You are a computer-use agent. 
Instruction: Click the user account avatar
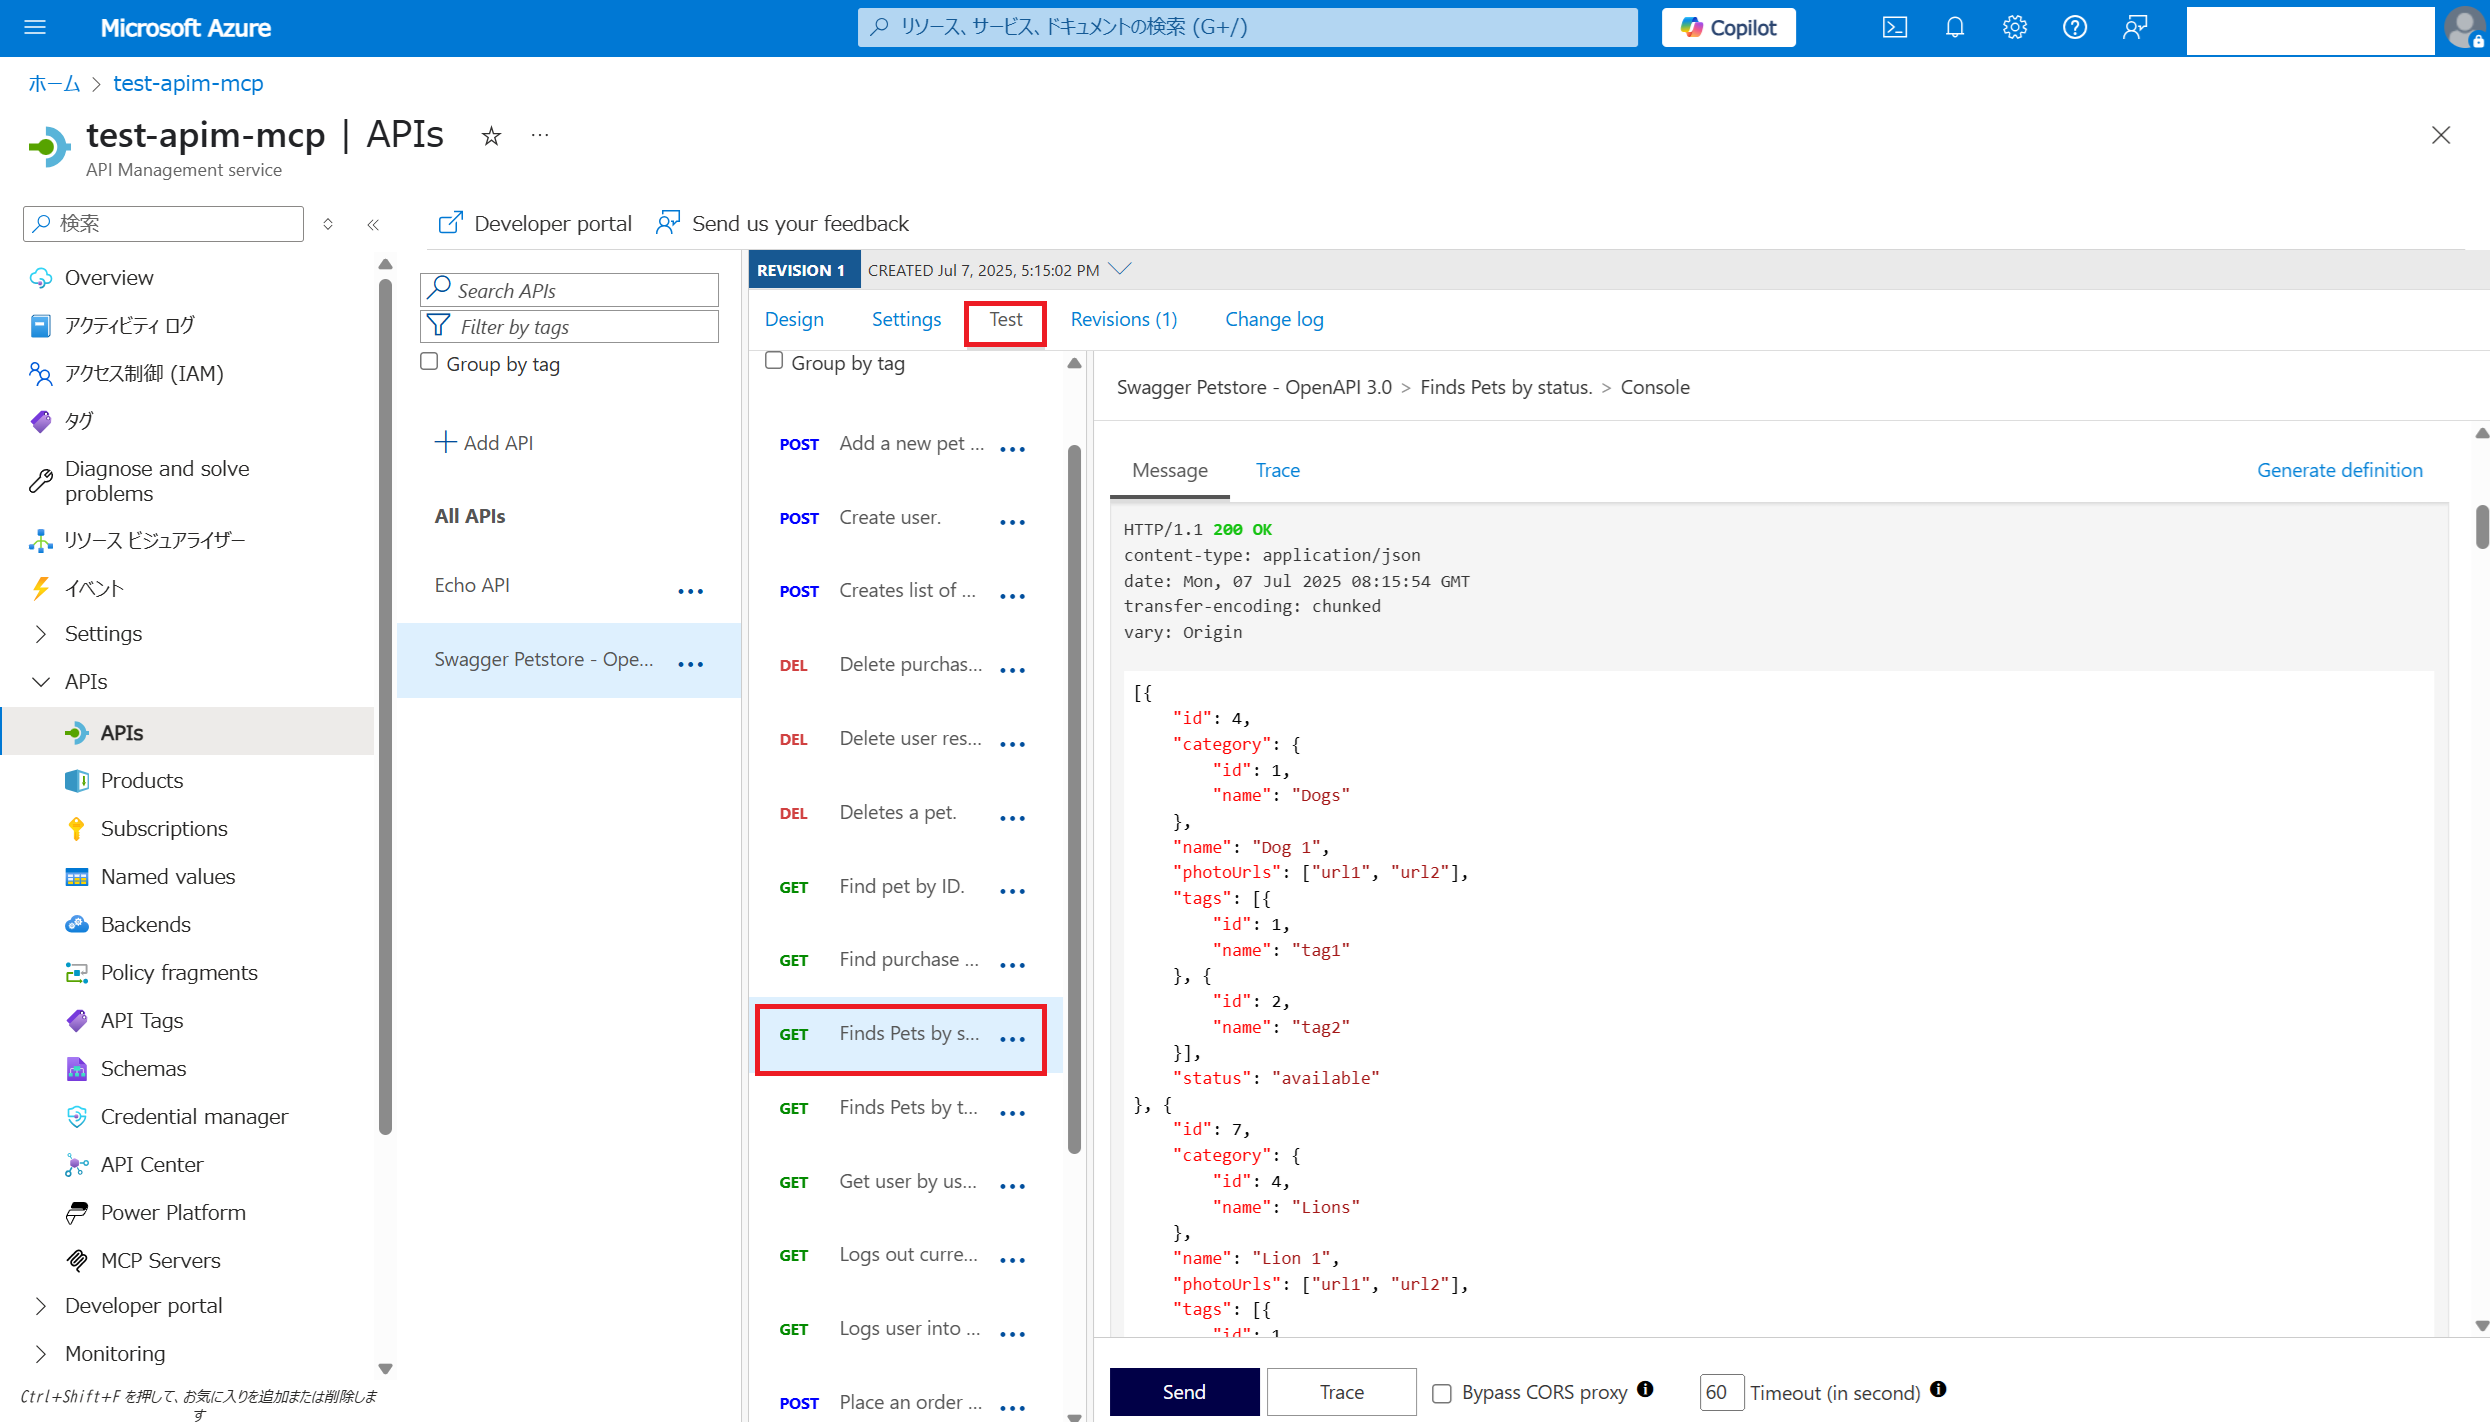2463,27
